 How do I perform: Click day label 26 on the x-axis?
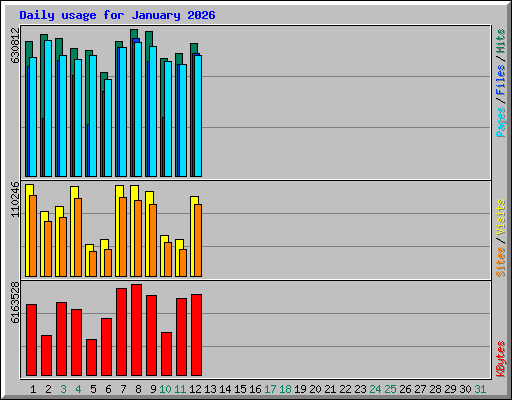[x=405, y=389]
